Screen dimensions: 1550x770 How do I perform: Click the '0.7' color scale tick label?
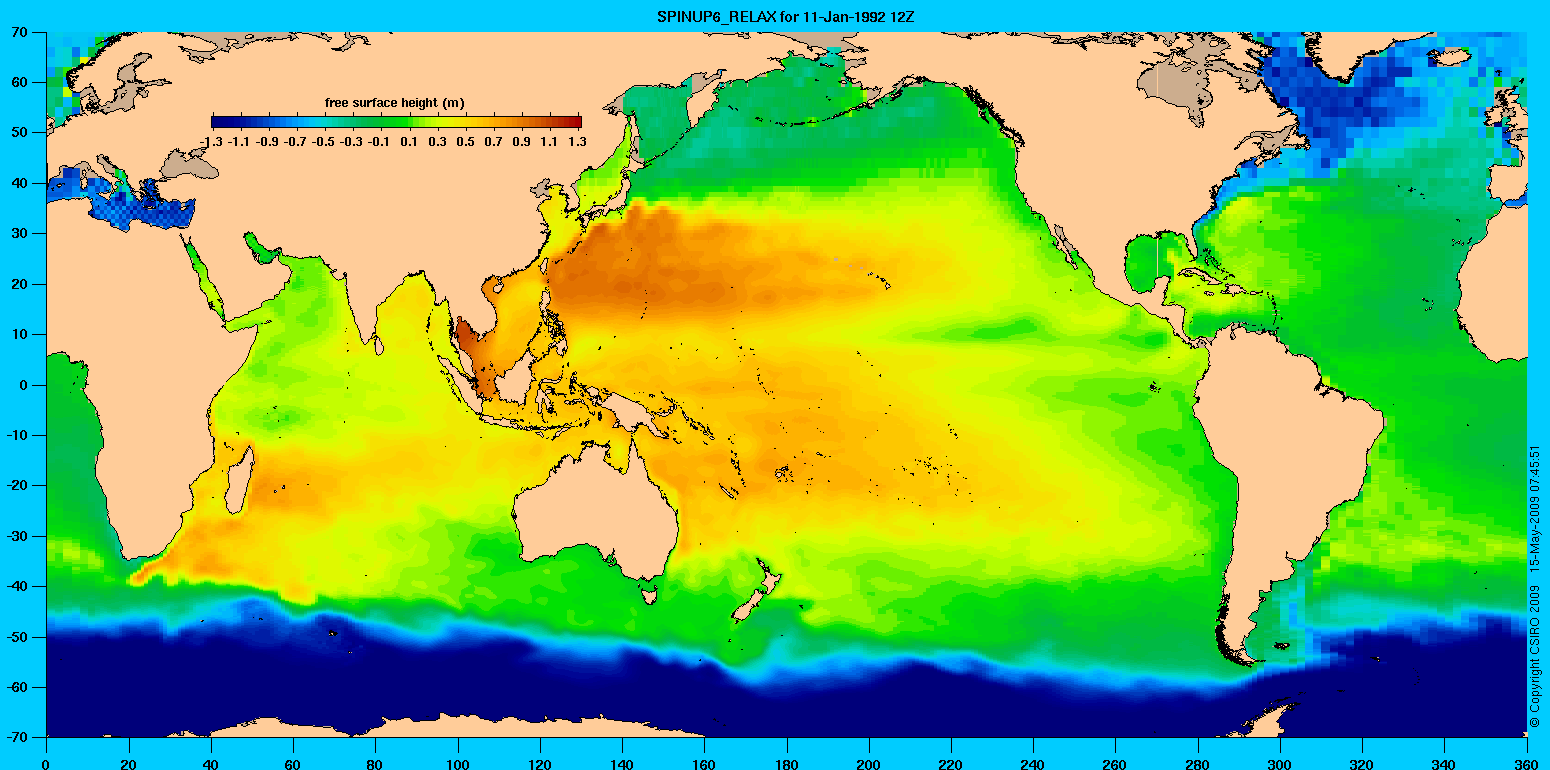coord(495,142)
